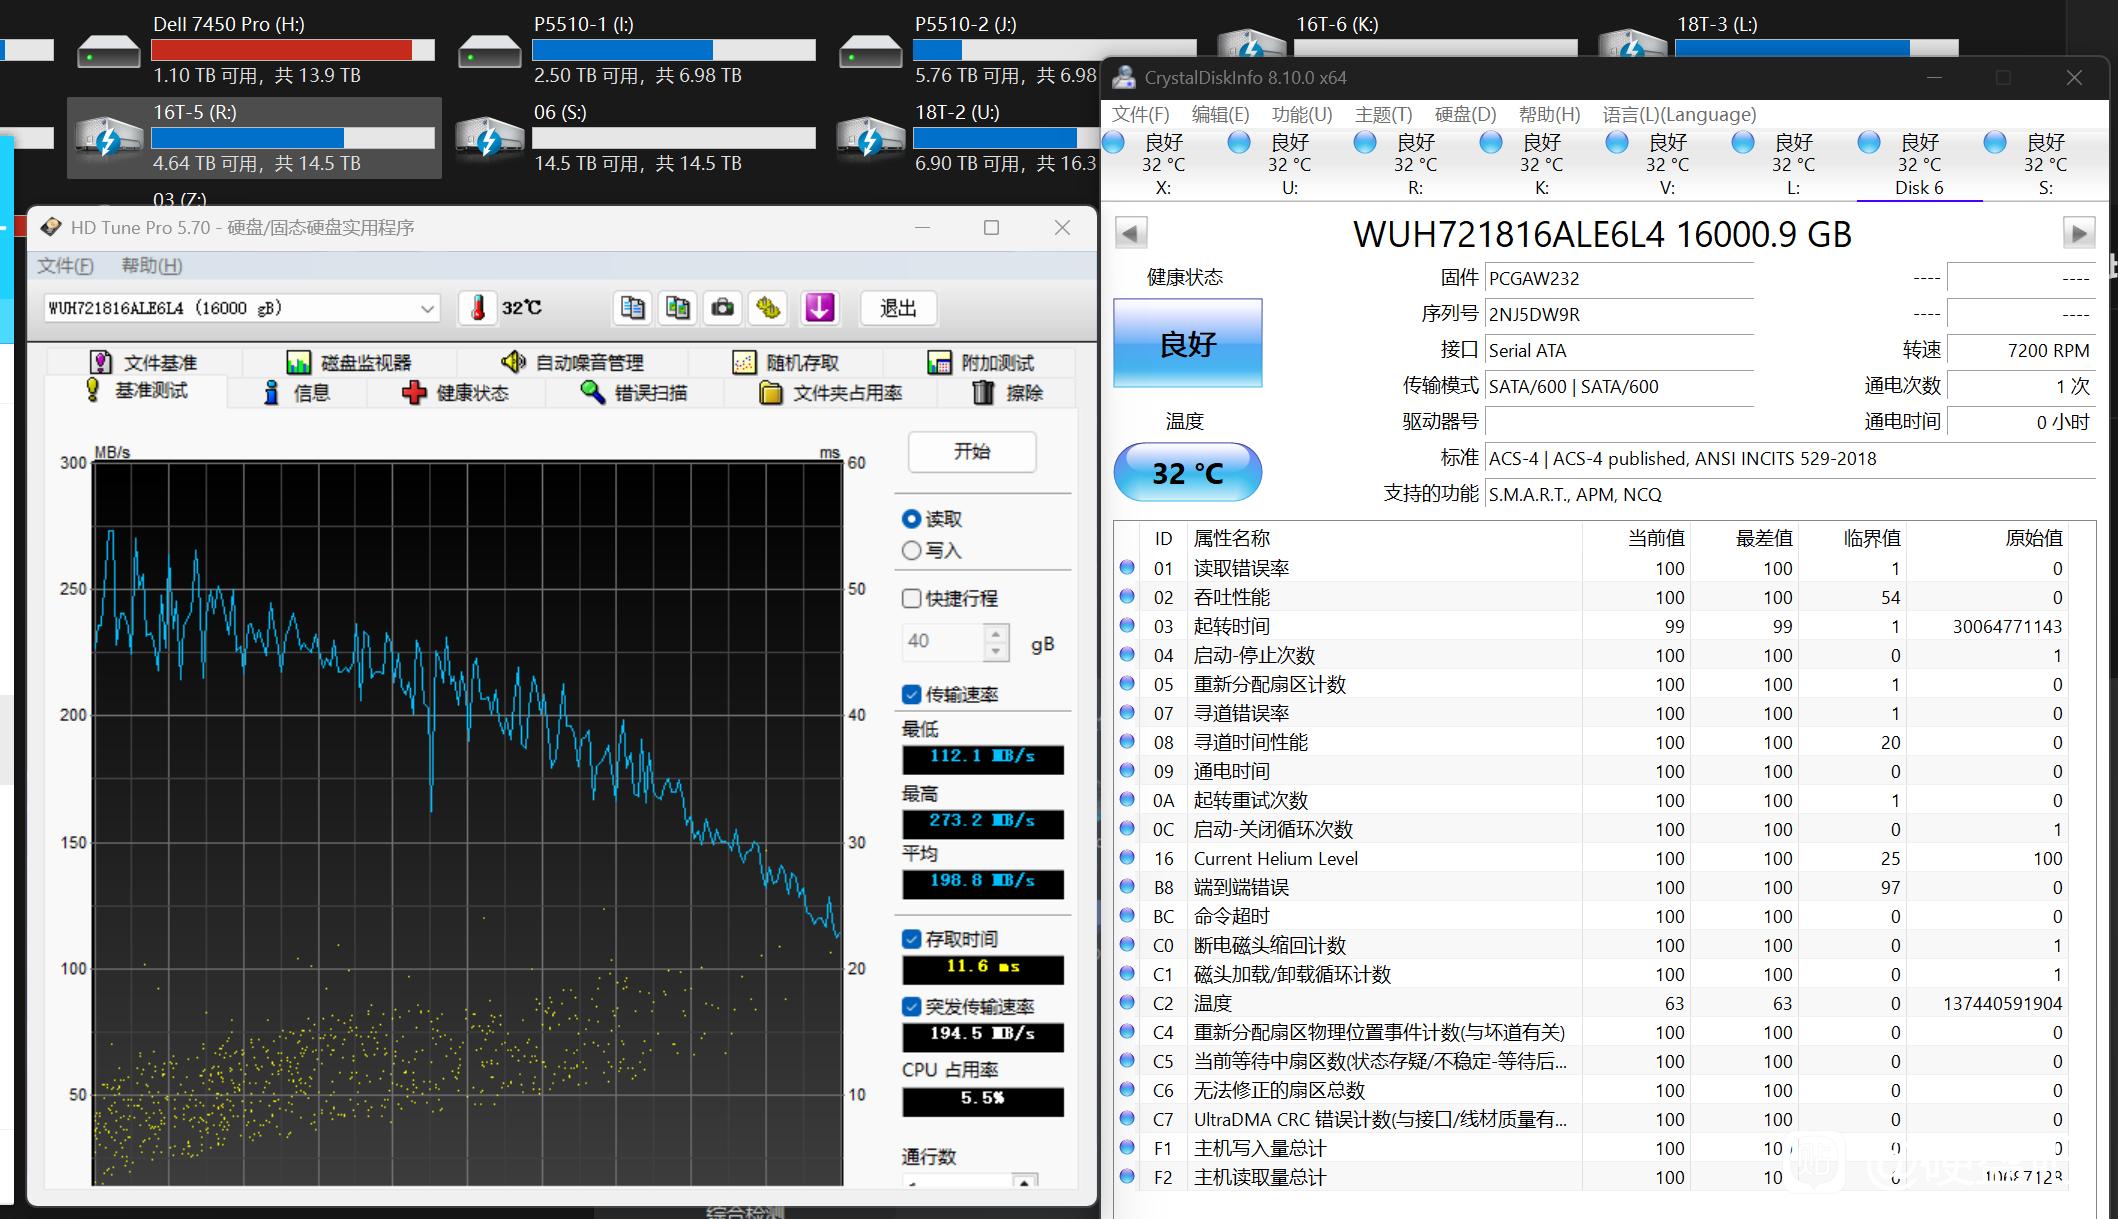2118x1219 pixels.
Task: Toggle the 存取时间 access time checkbox
Action: (x=911, y=939)
